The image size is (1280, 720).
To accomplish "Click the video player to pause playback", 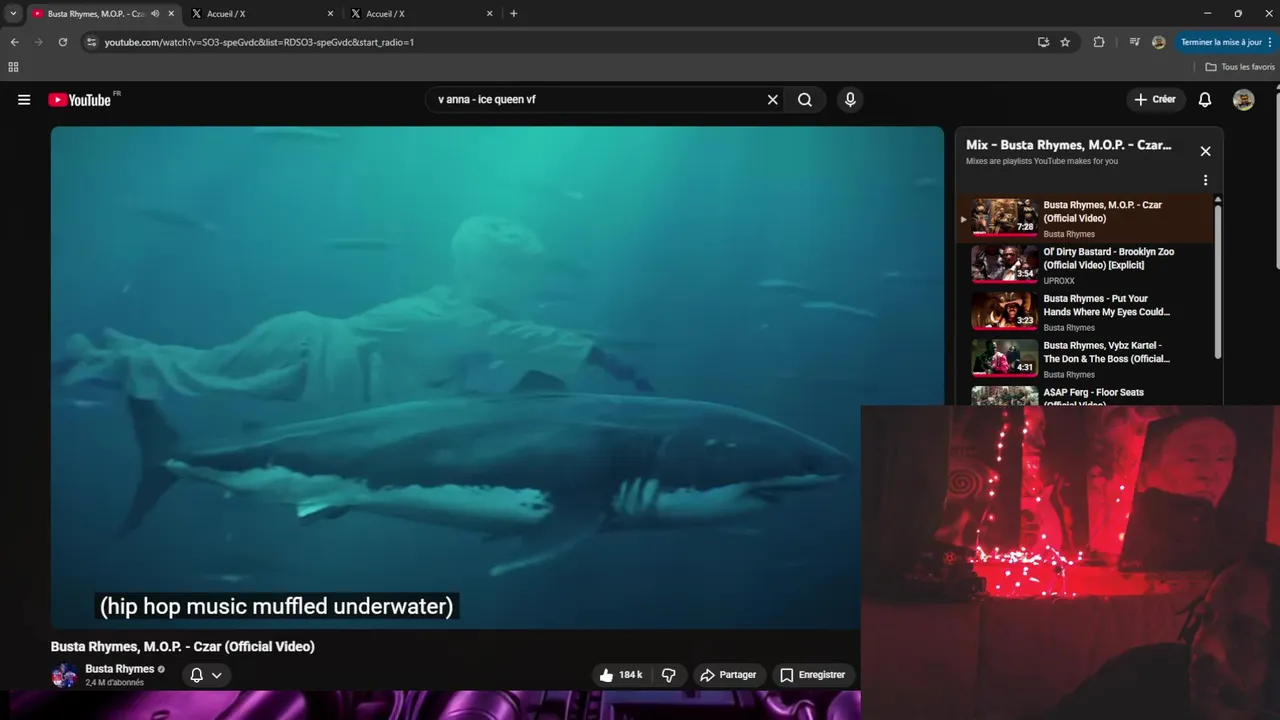I will click(497, 377).
